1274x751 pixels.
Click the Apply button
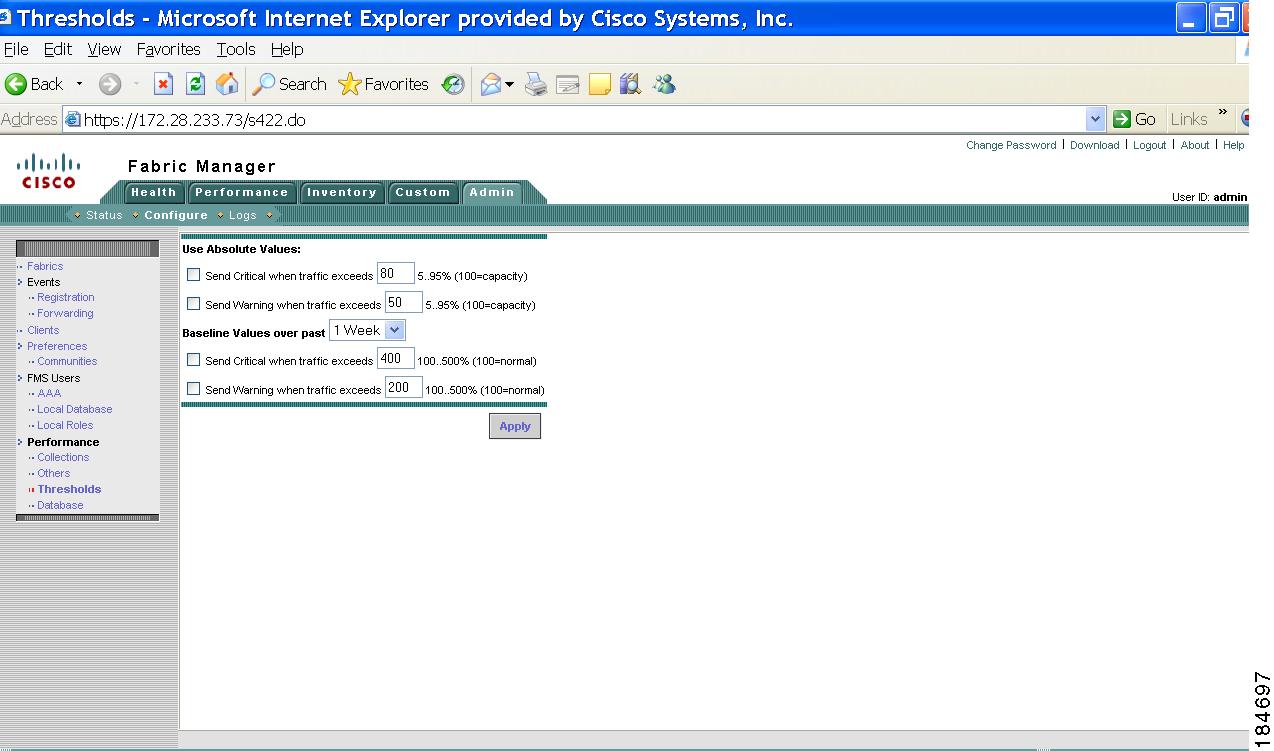pyautogui.click(x=515, y=426)
